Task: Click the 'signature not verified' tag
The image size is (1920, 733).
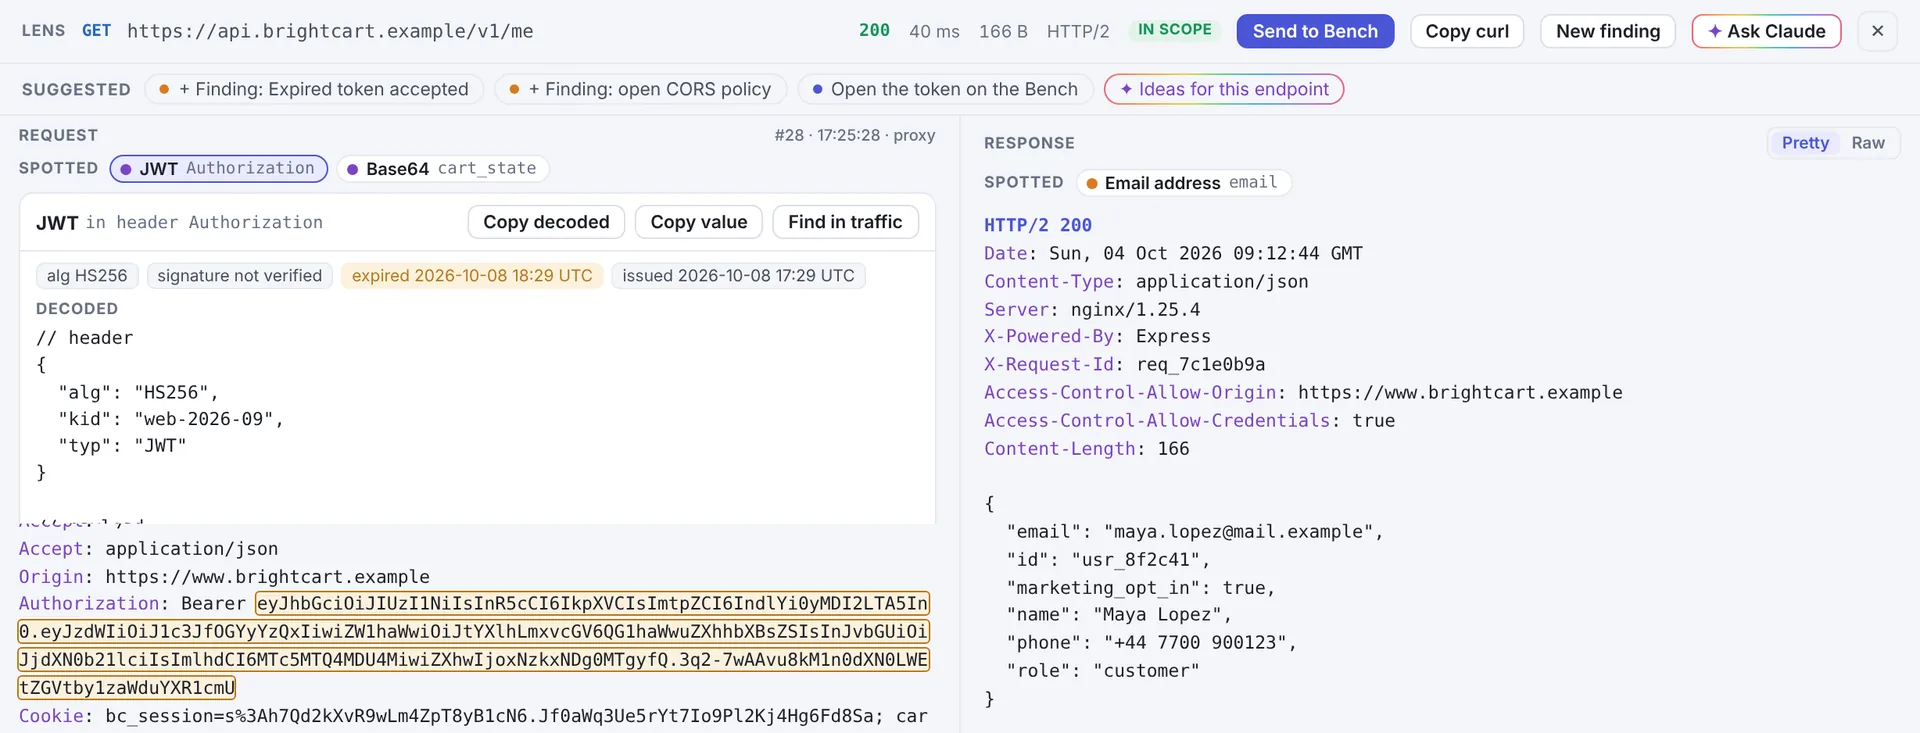Action: 240,275
